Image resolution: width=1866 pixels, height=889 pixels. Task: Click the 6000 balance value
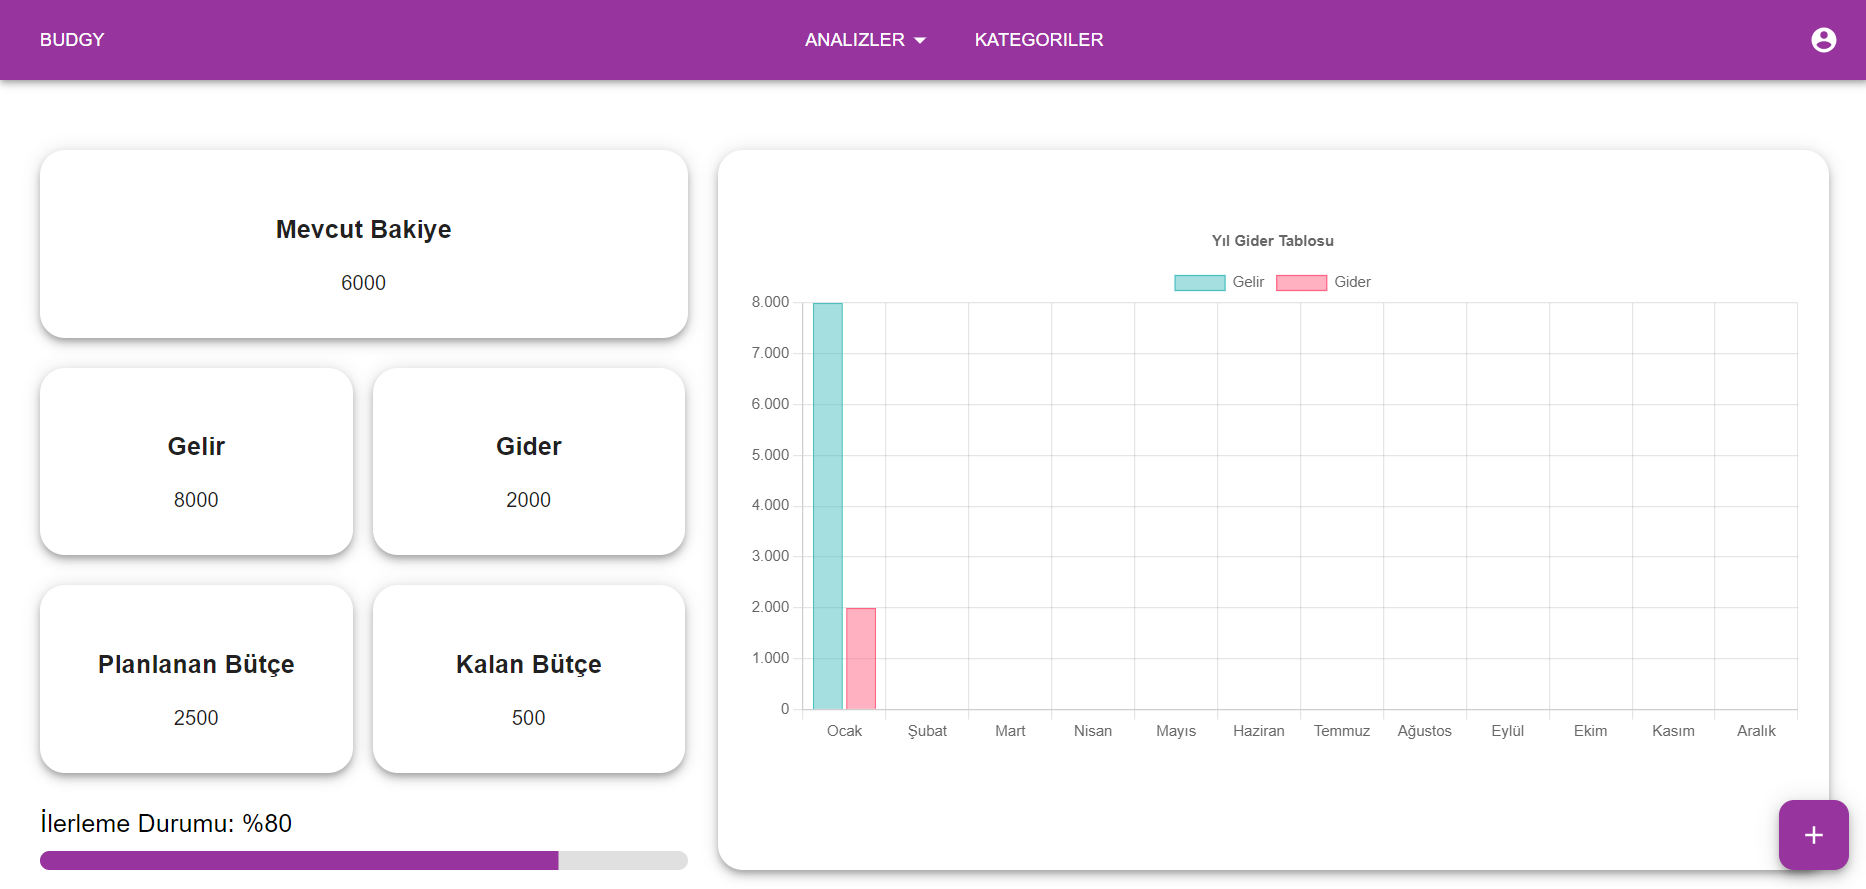364,283
